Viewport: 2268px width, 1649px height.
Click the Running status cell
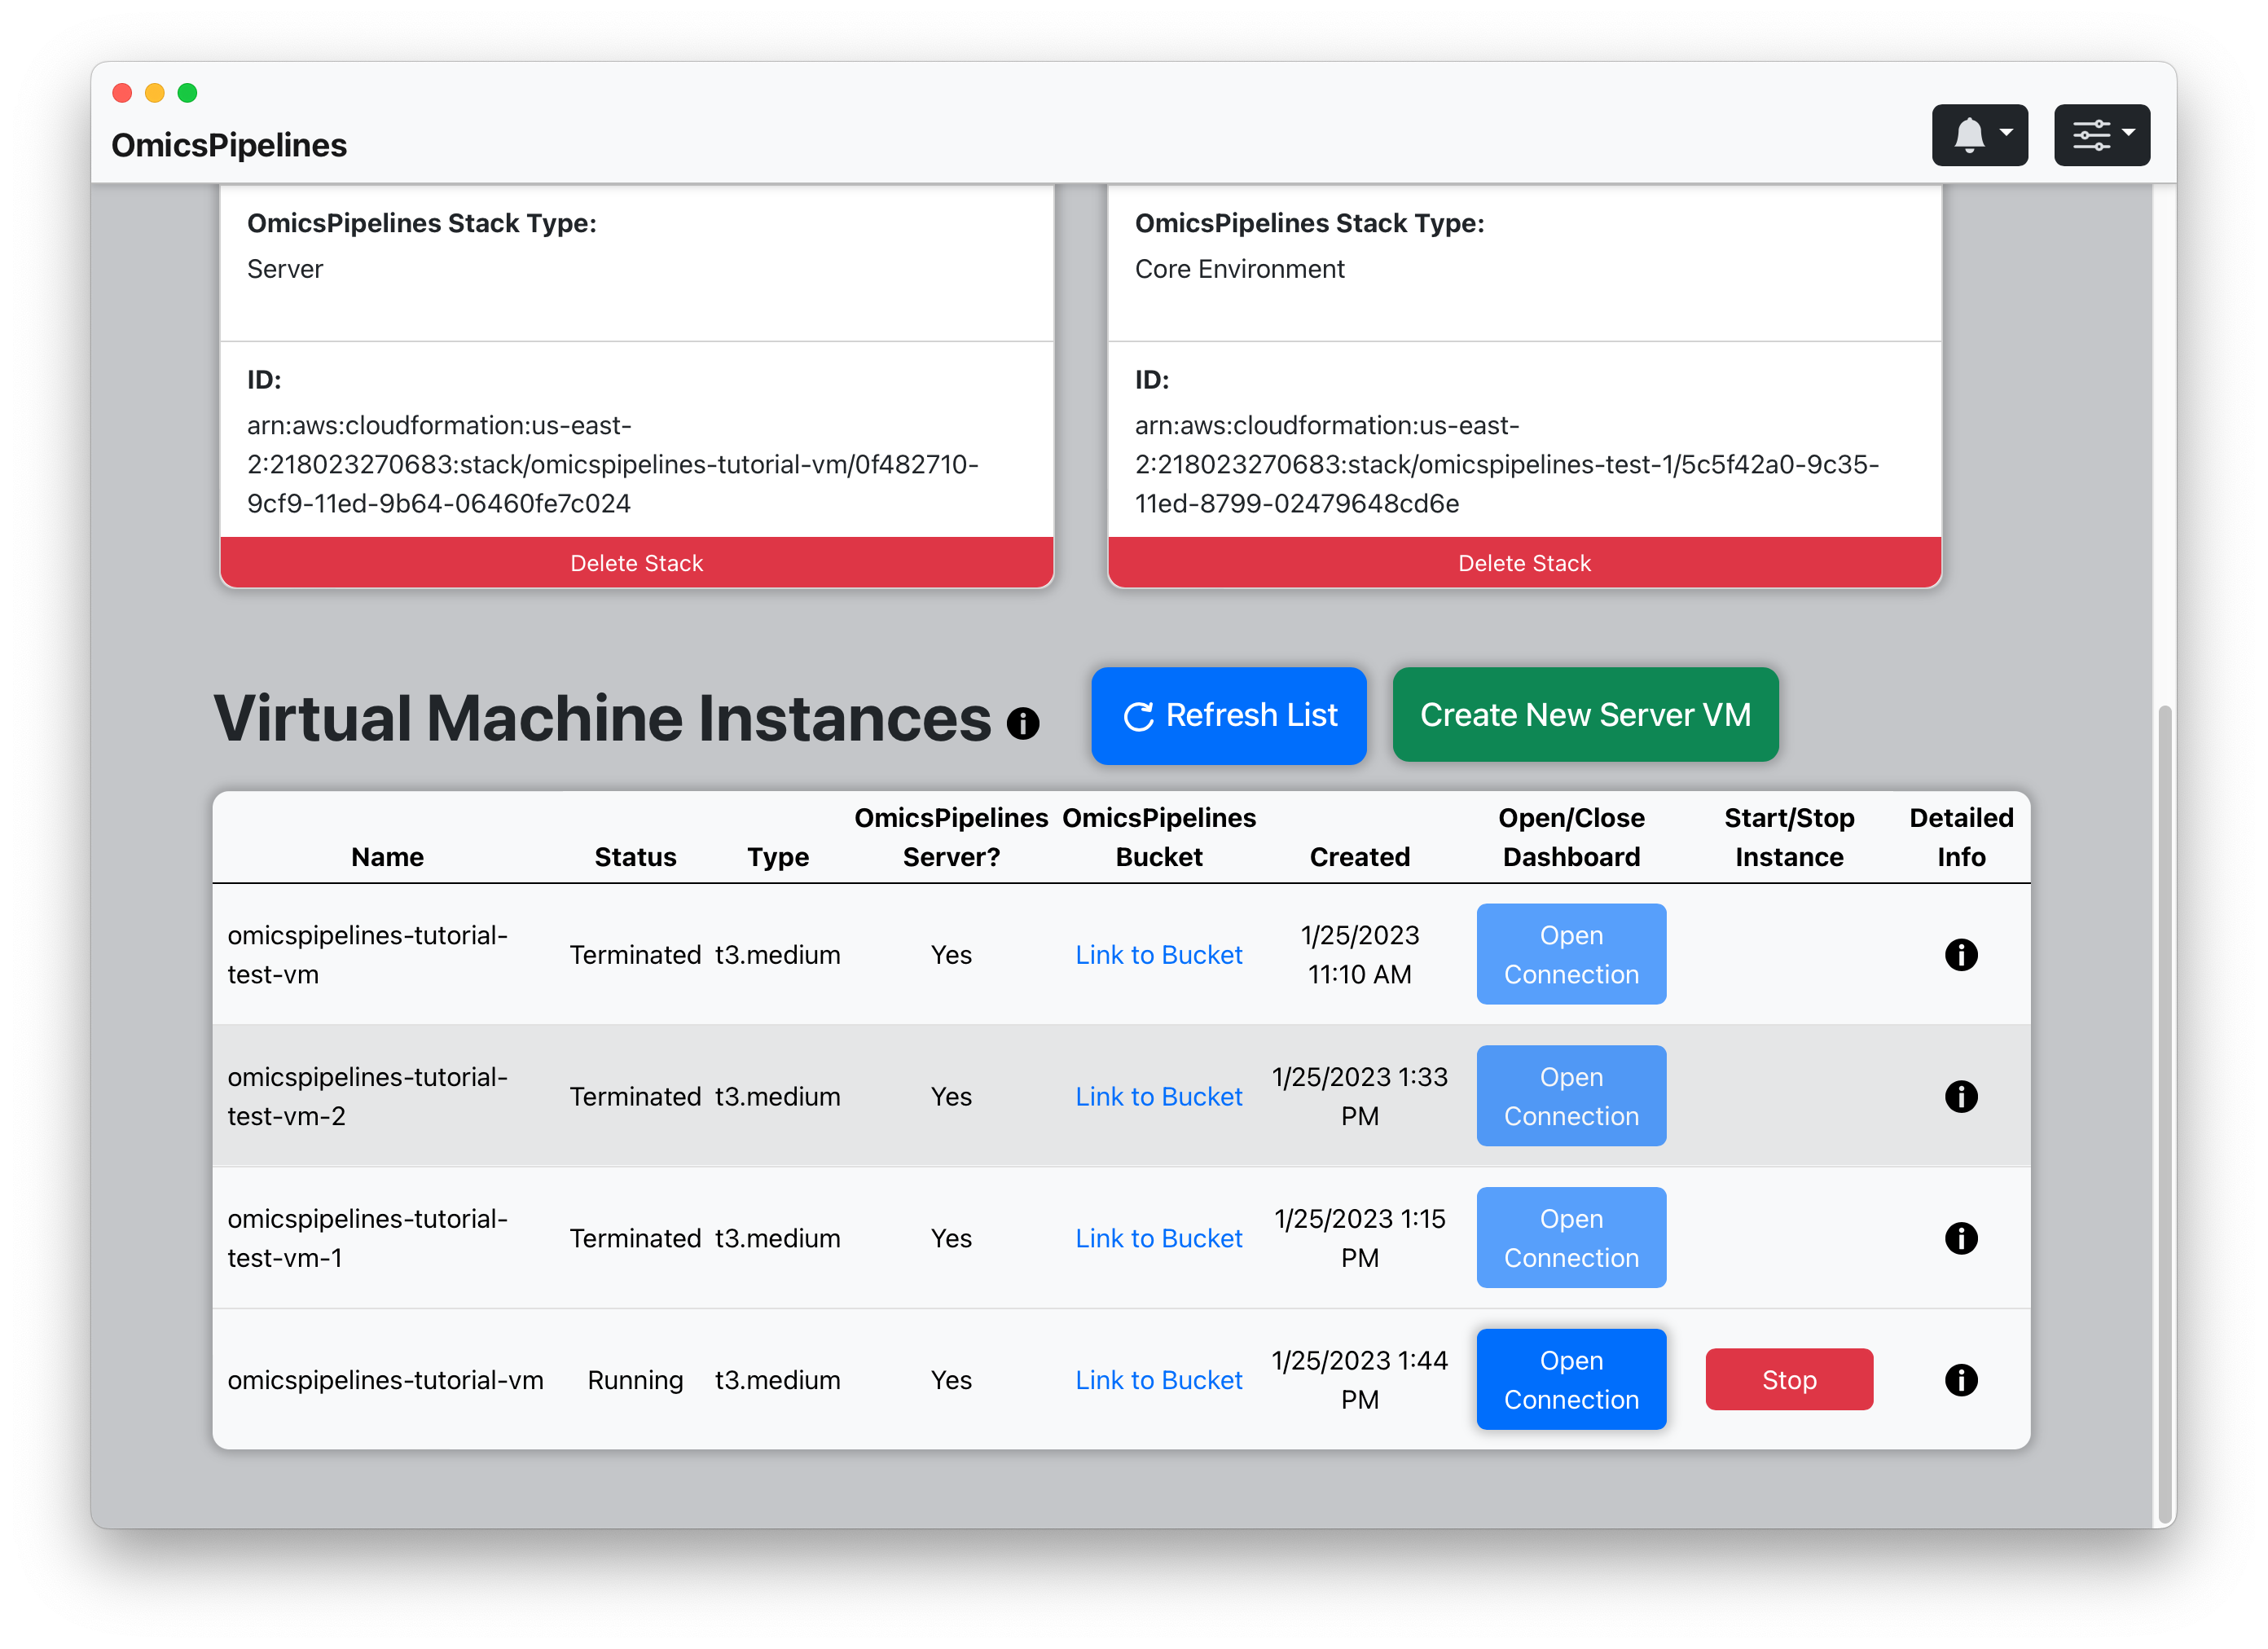635,1380
